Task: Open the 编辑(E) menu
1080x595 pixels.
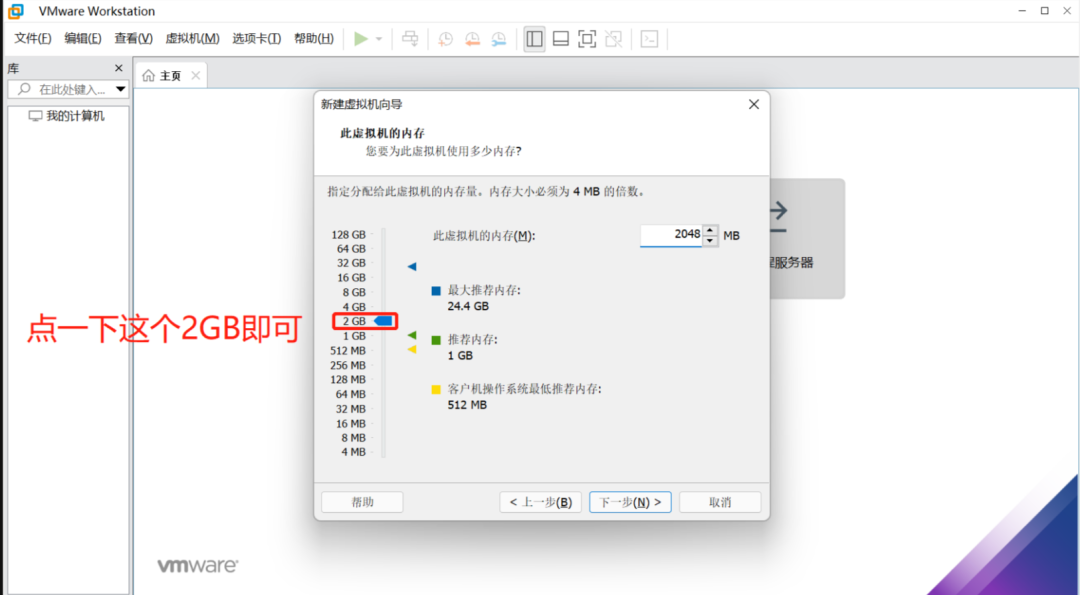Action: click(x=83, y=39)
